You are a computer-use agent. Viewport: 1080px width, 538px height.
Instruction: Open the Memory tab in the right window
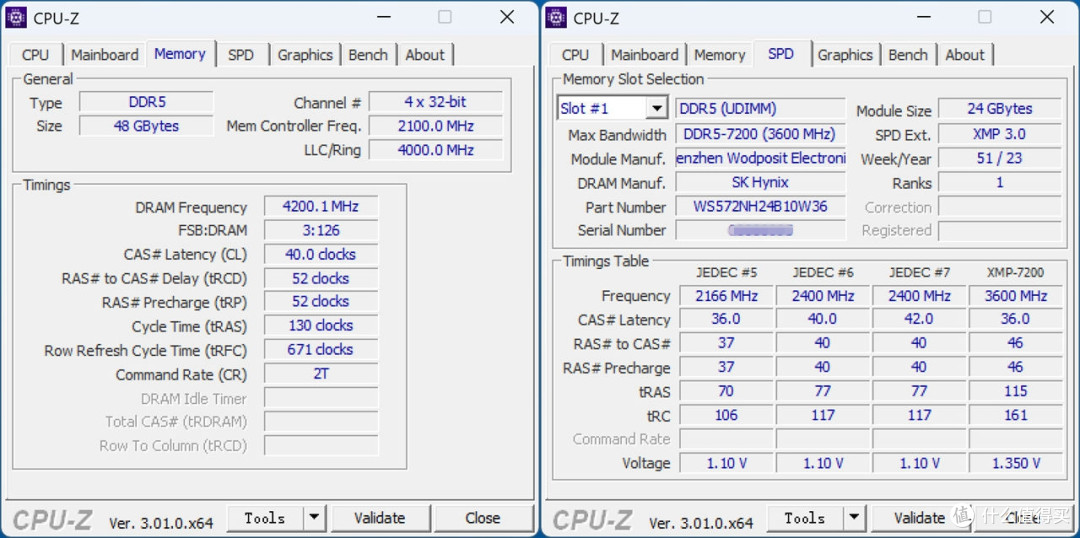[720, 55]
